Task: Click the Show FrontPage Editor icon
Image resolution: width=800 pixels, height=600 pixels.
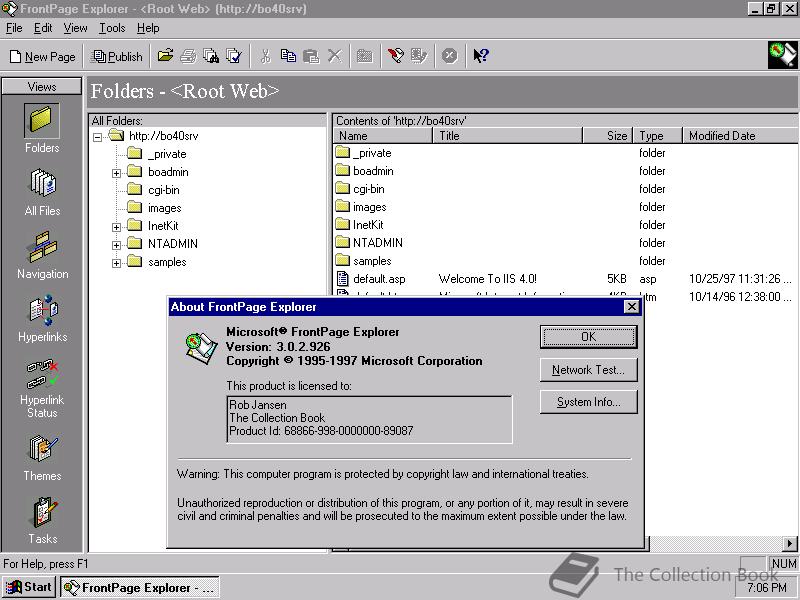Action: [395, 56]
